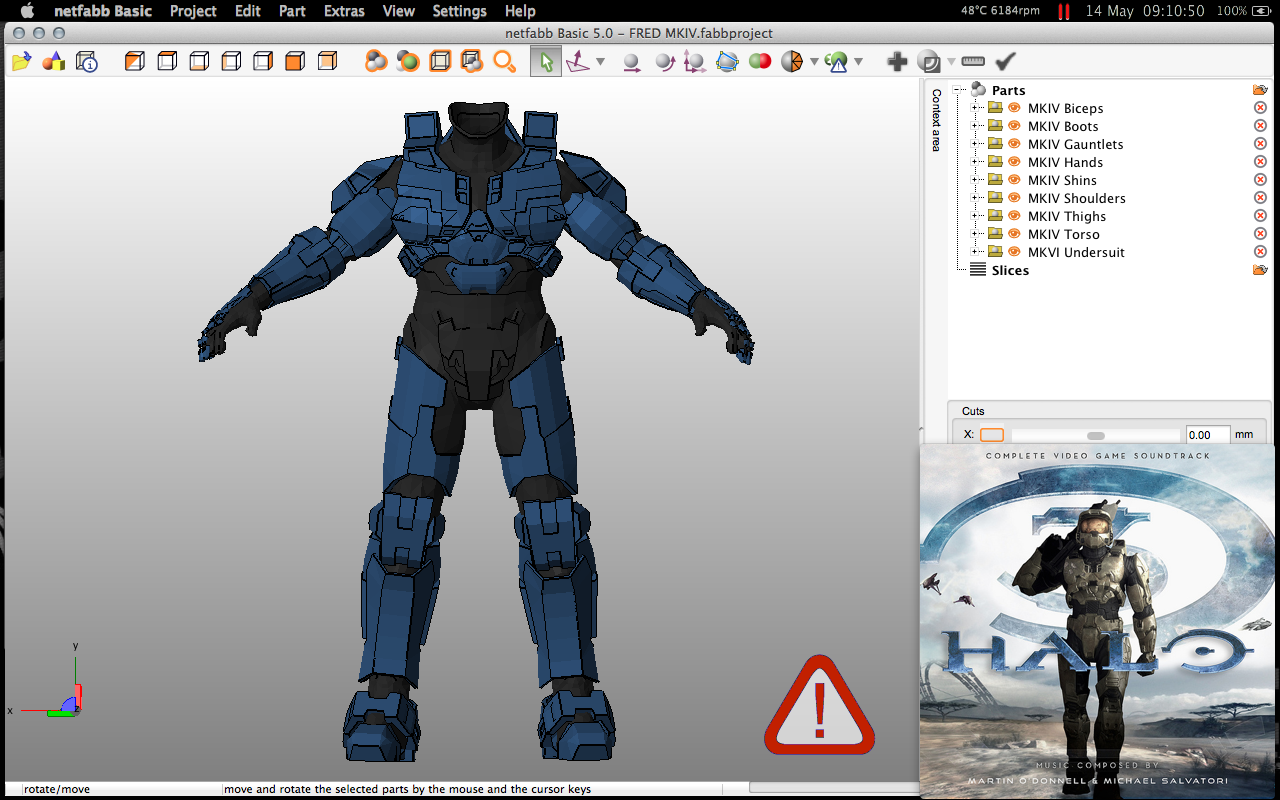Hide the MKIV Torso part via eye icon
Screen dimensions: 1280x800
pyautogui.click(x=1014, y=234)
